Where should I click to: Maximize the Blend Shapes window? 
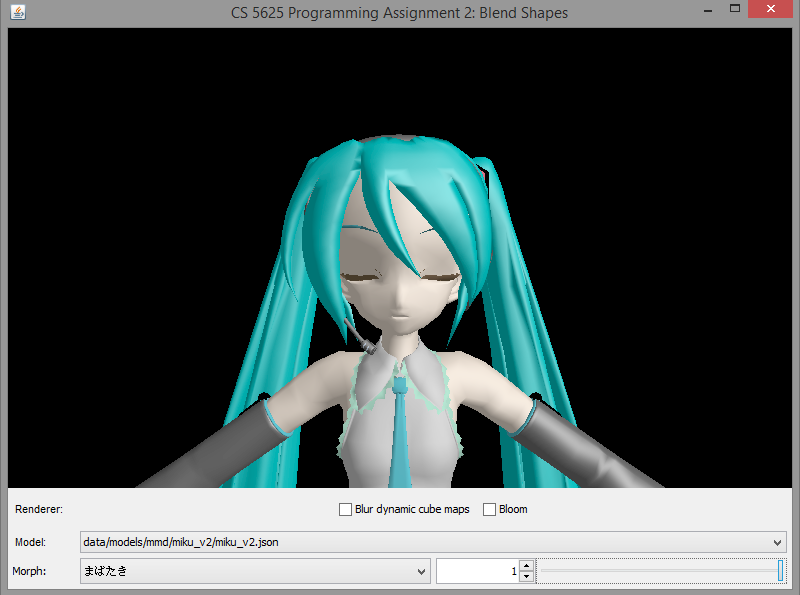[x=735, y=10]
